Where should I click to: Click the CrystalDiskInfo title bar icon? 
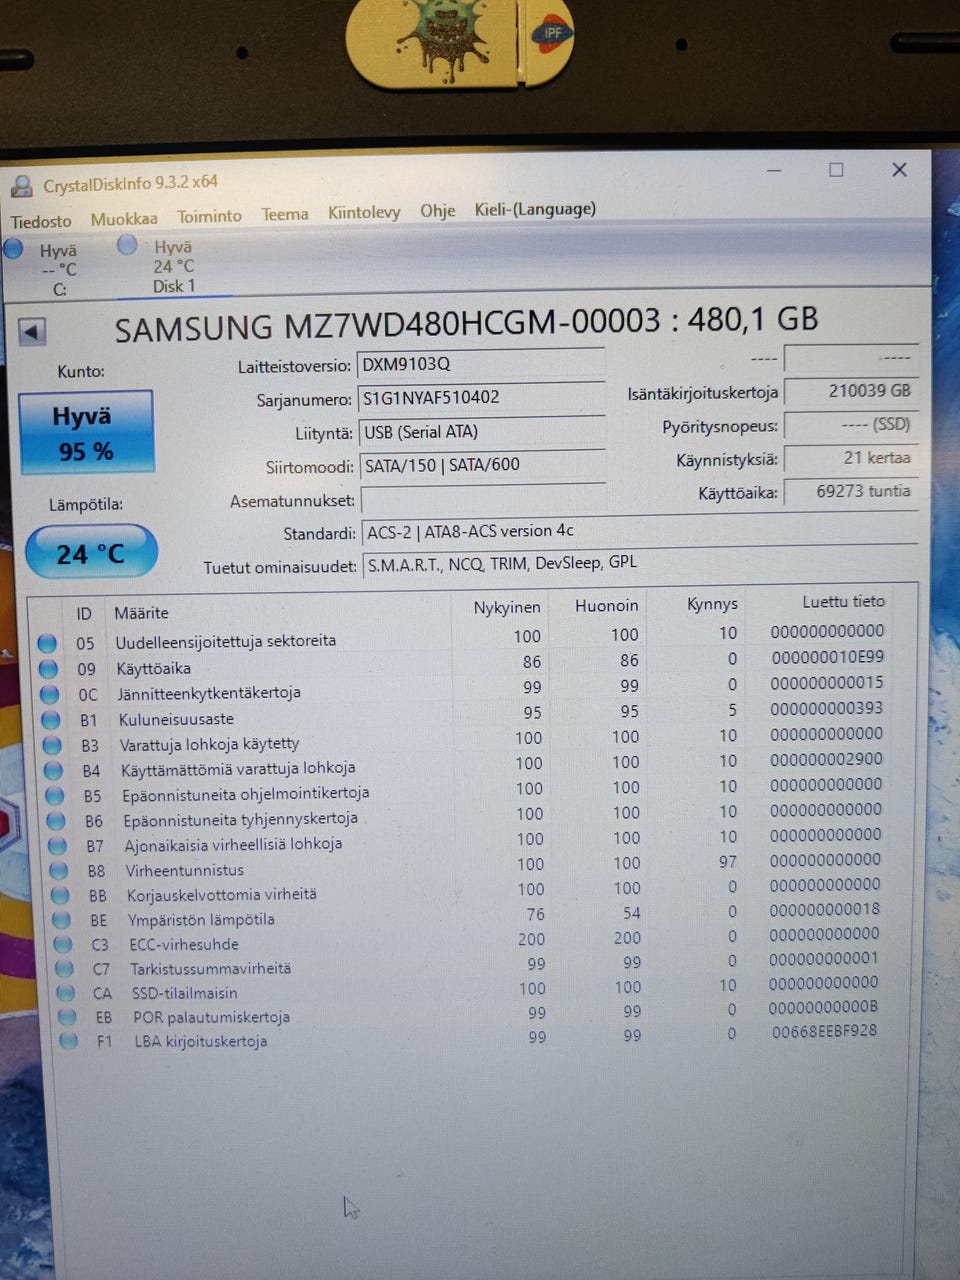tap(21, 186)
